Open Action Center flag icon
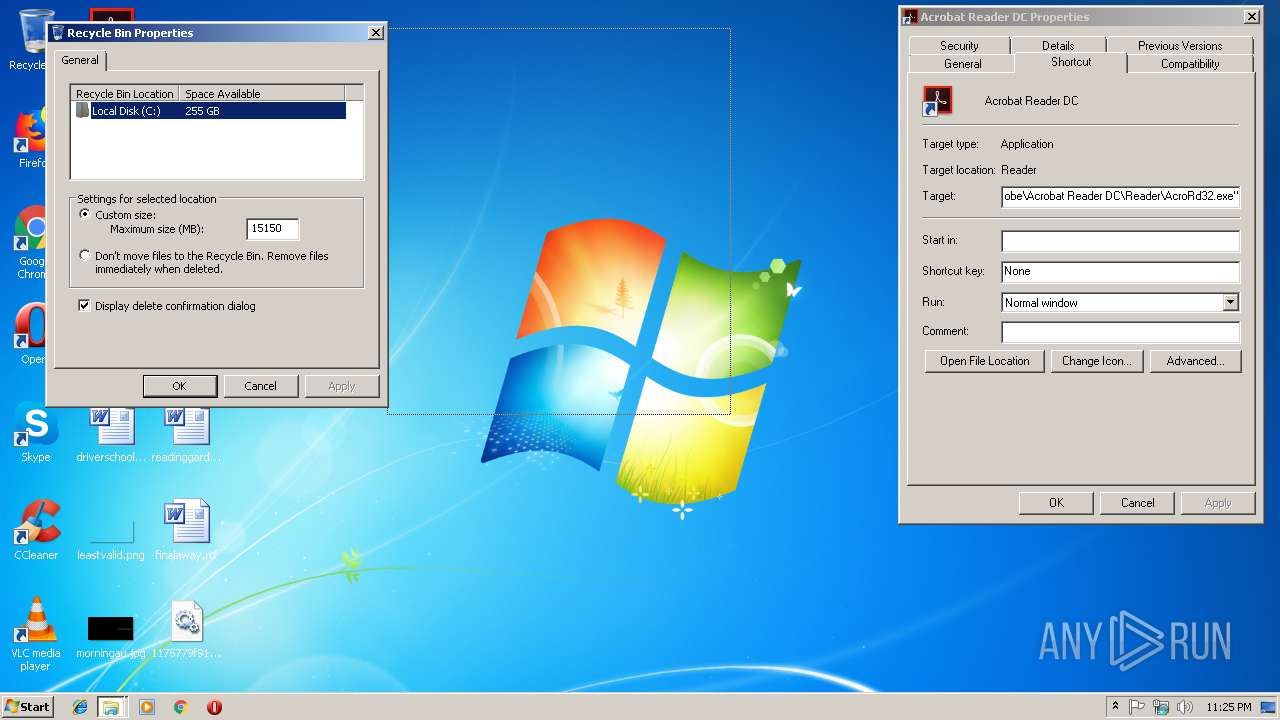1280x720 pixels. pyautogui.click(x=1137, y=707)
